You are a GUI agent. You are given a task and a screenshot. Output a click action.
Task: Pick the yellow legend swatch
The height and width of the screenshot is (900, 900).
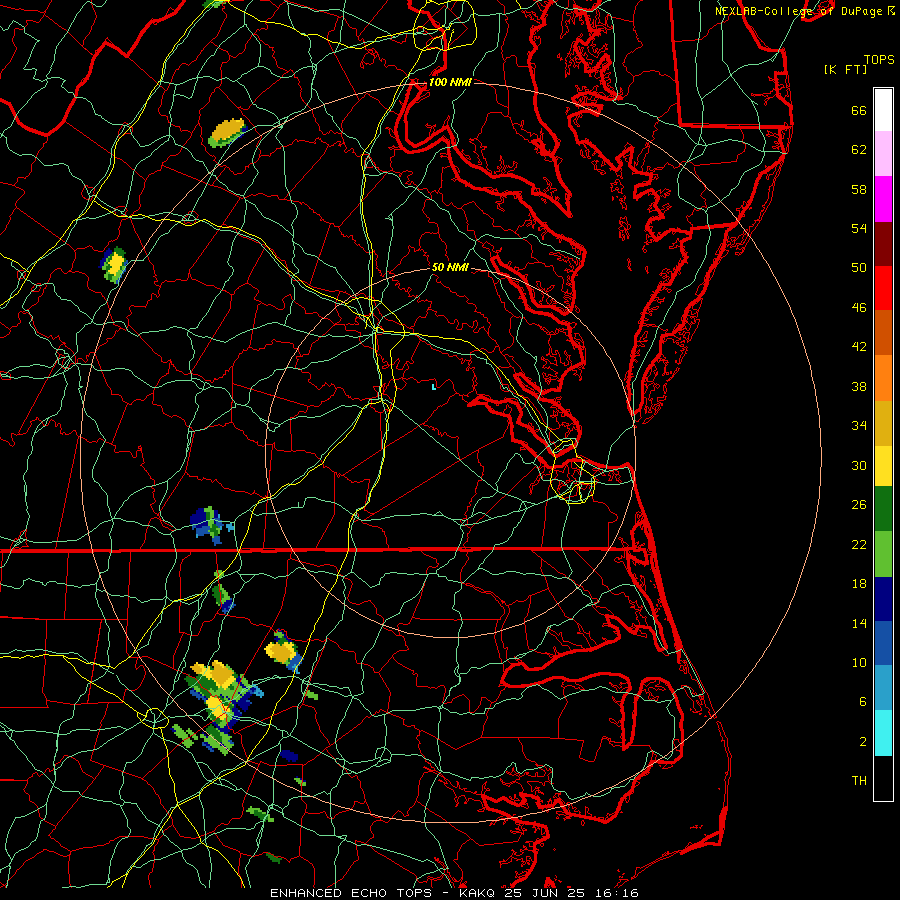point(883,466)
